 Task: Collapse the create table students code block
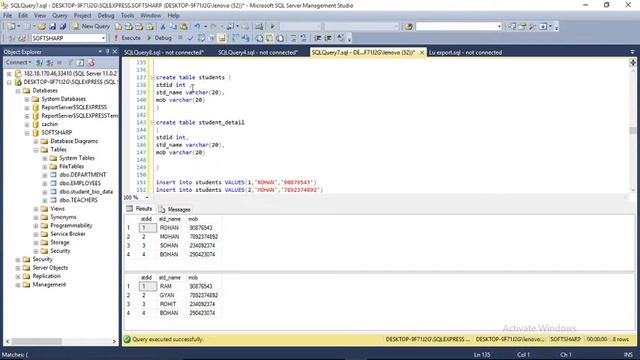click(153, 77)
